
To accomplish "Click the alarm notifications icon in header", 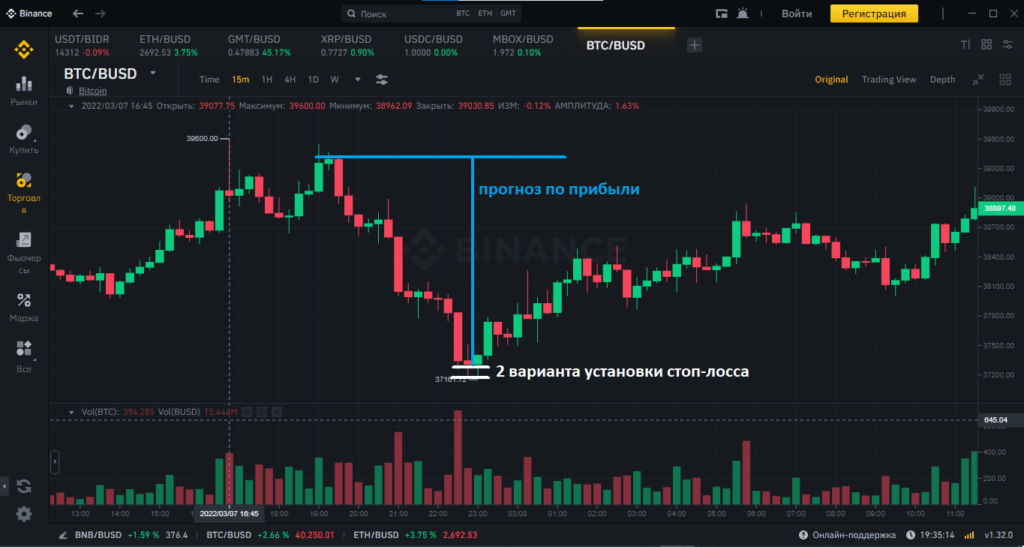I will pos(742,14).
